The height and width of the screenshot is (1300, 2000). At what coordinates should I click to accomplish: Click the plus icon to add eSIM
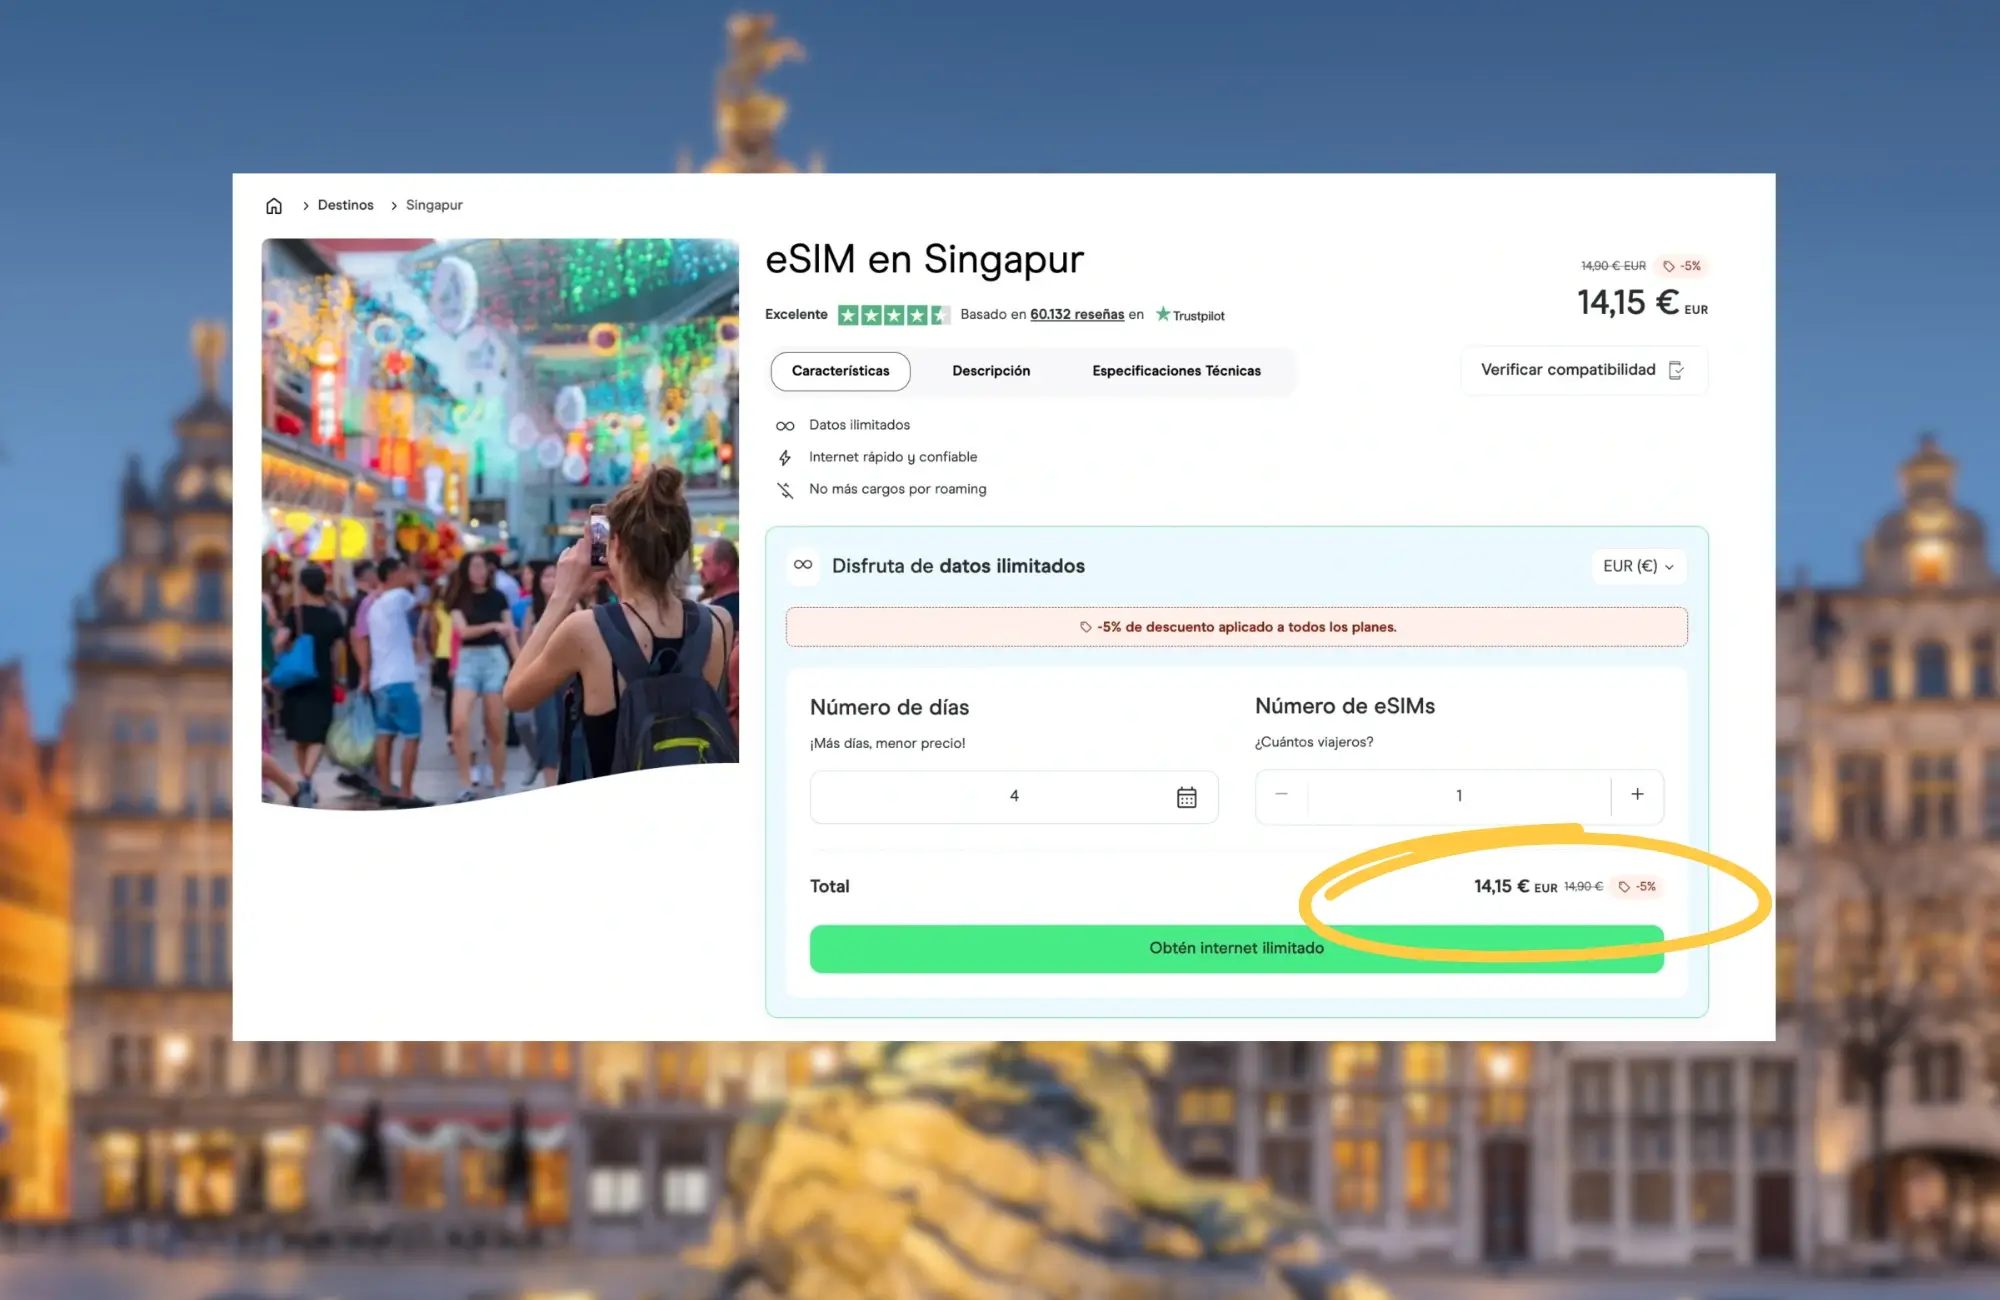click(x=1637, y=795)
